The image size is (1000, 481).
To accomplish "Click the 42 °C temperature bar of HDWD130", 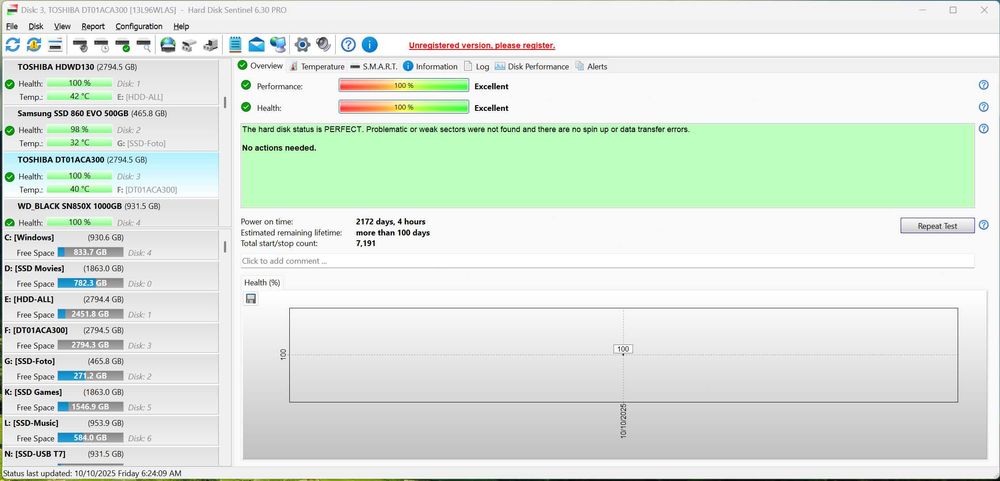I will 80,96.
